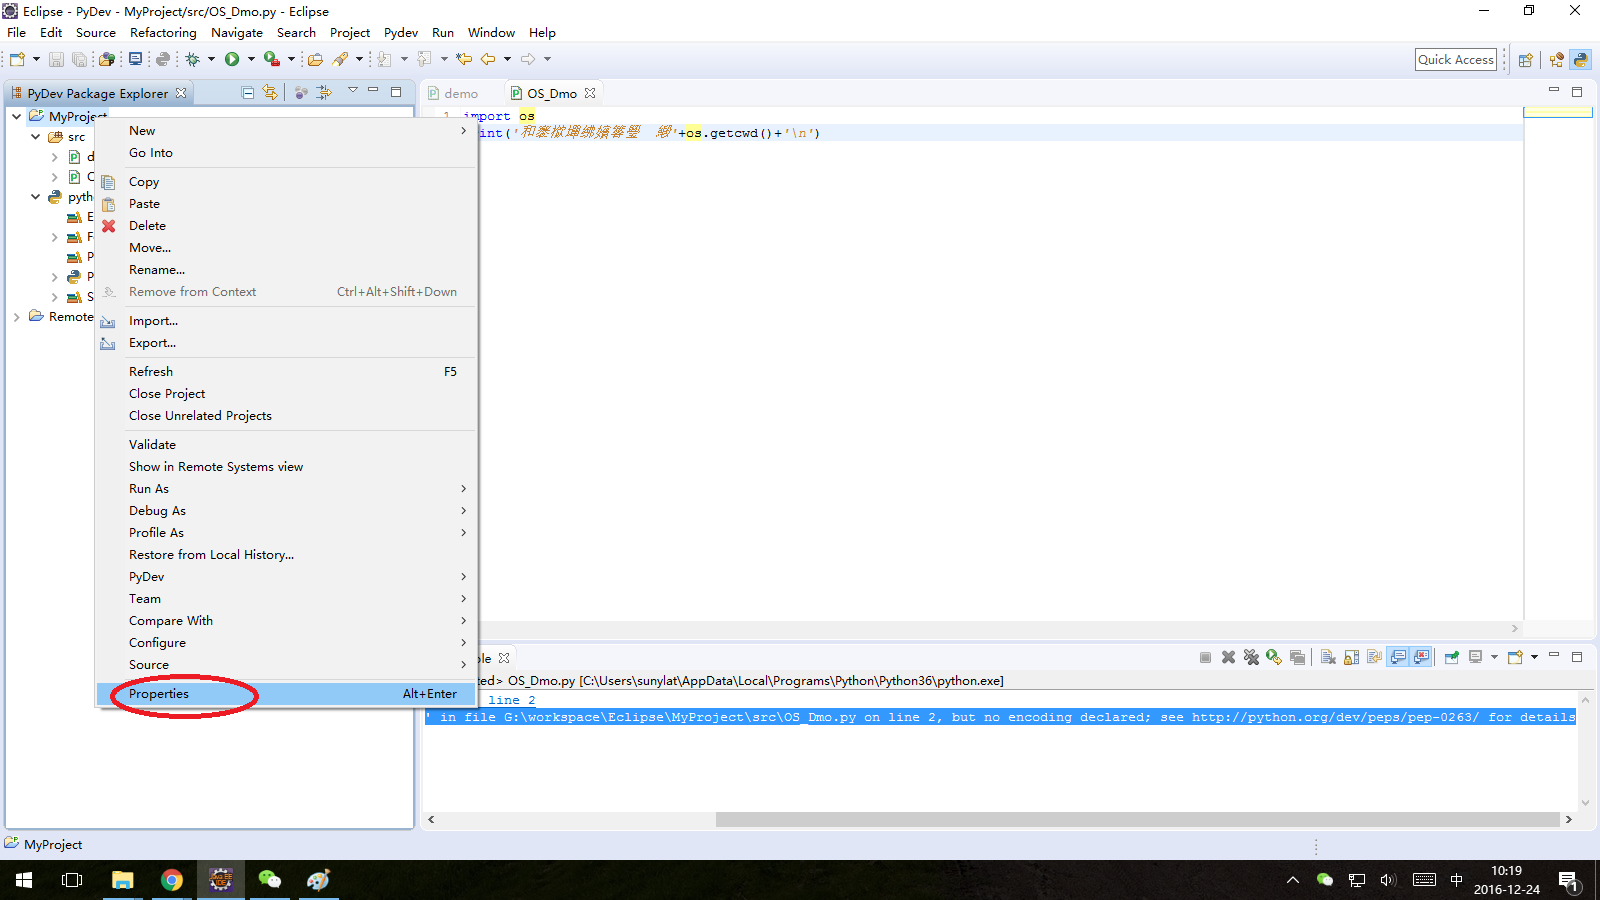
Task: Click the monitor terminal icon in main toolbar
Action: 135,59
